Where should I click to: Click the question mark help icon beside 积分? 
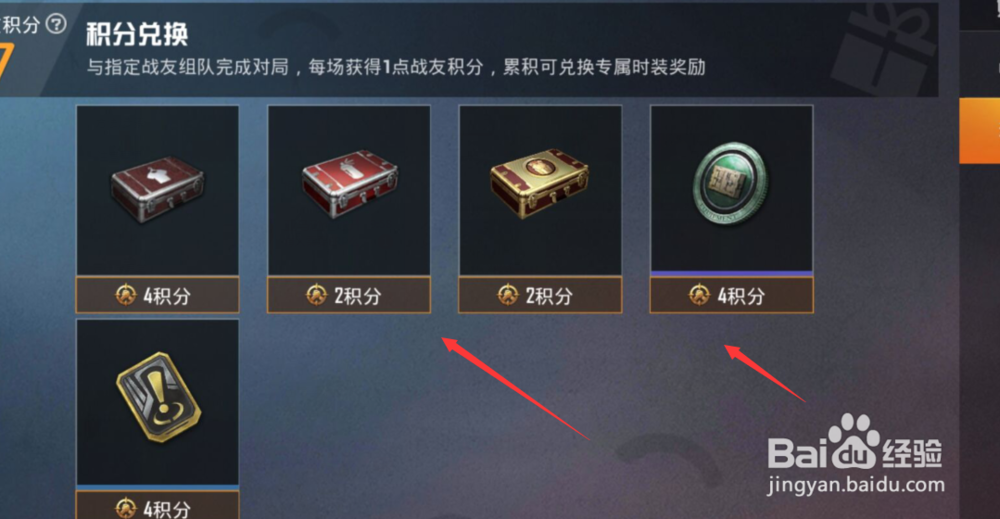click(x=57, y=24)
